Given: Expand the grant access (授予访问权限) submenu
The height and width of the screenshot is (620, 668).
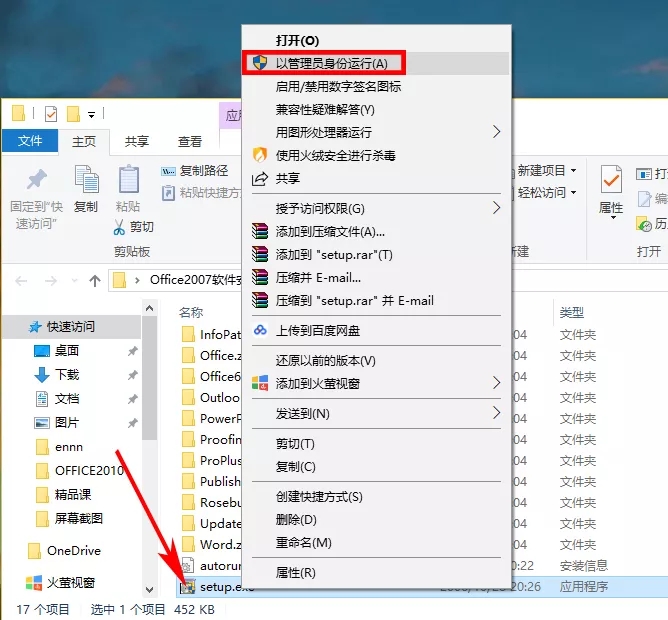Looking at the screenshot, I should 376,208.
